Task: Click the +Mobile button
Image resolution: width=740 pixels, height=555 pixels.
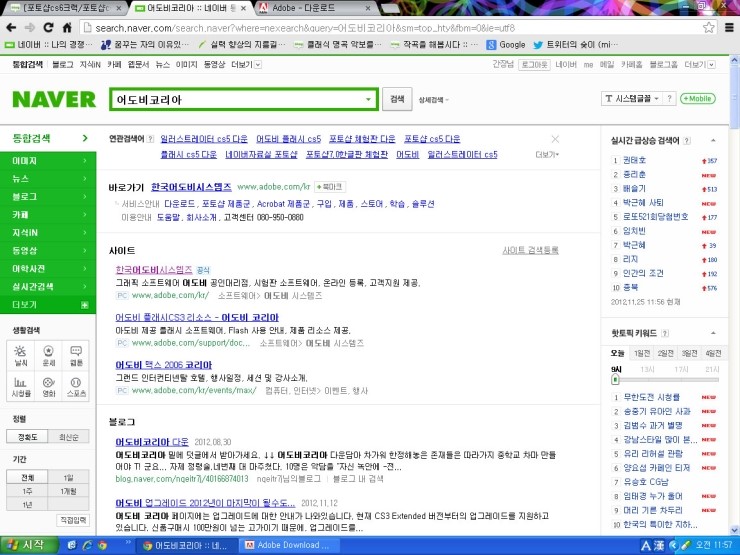Action: 698,99
